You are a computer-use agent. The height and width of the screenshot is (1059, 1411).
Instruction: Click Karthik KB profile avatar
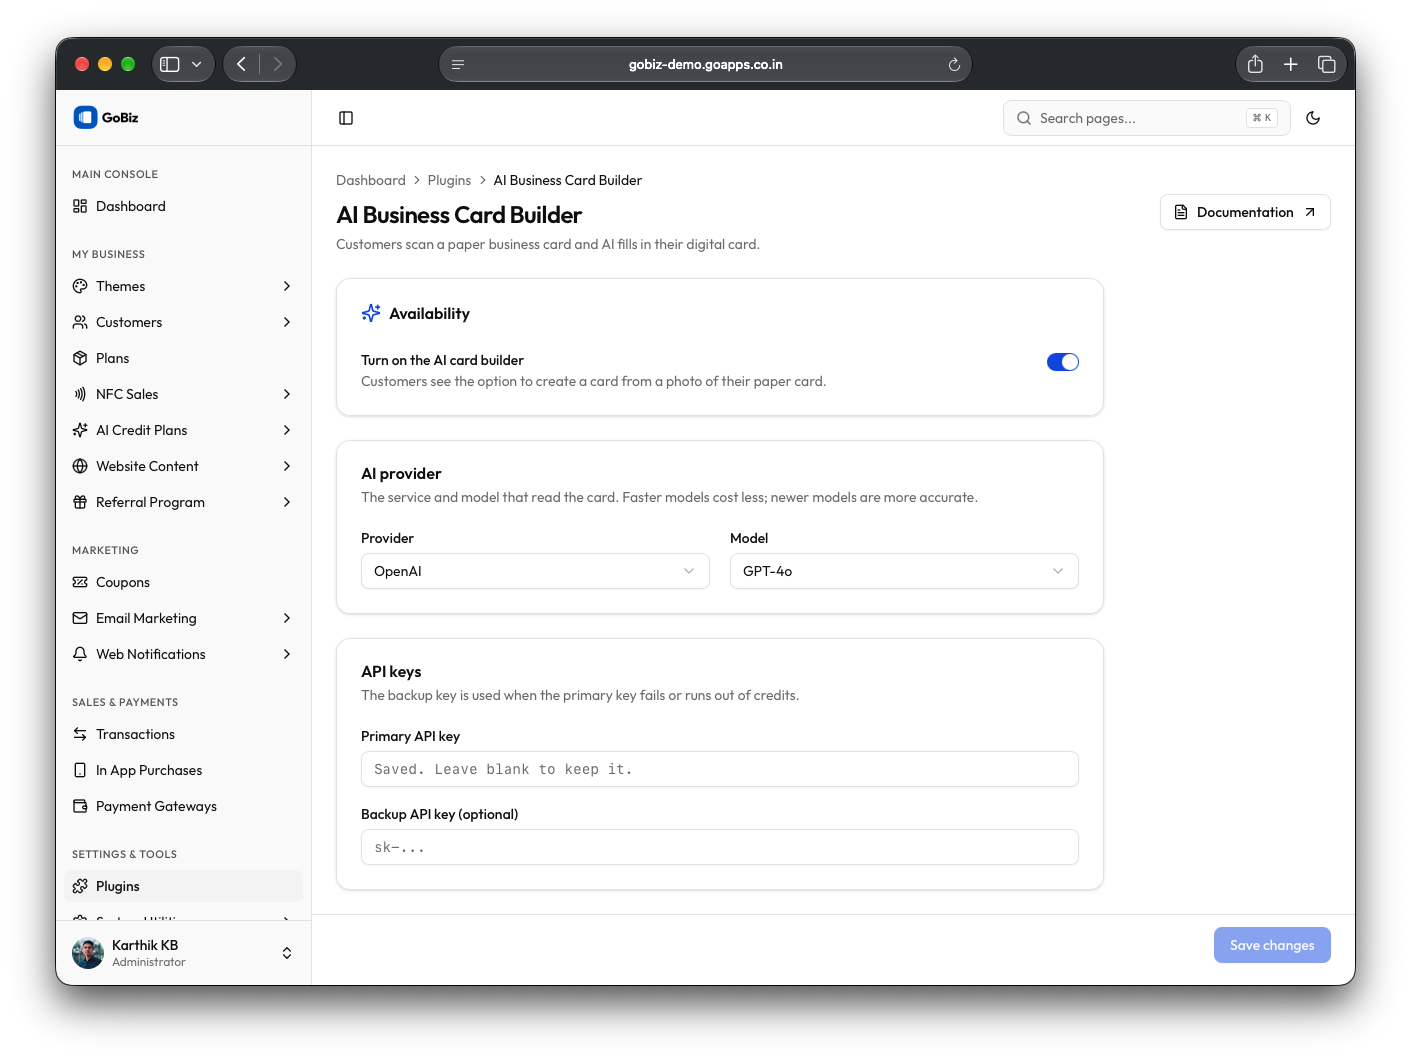88,953
